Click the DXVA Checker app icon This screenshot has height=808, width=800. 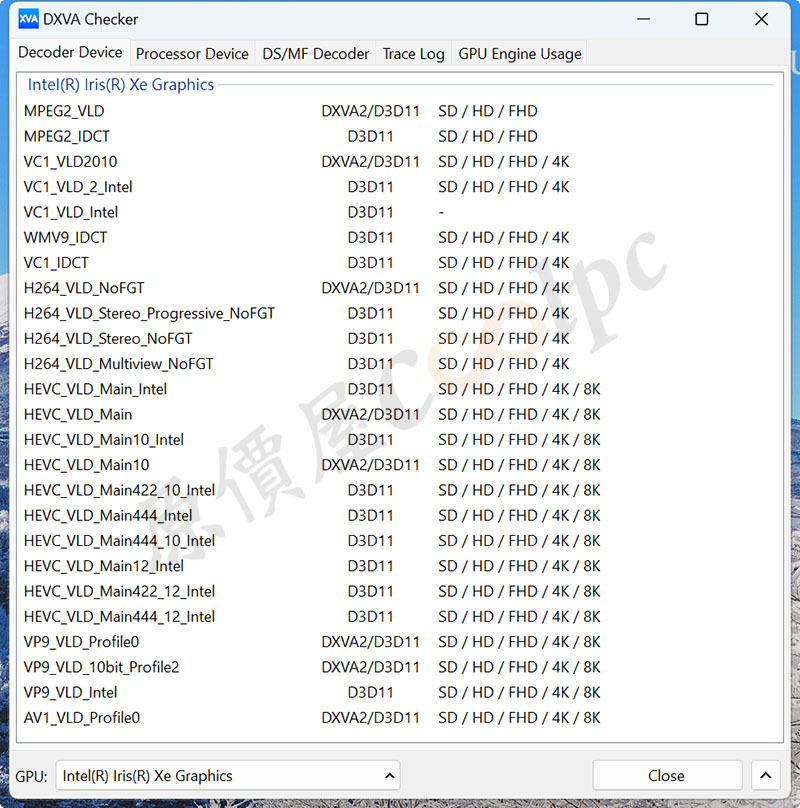[28, 20]
